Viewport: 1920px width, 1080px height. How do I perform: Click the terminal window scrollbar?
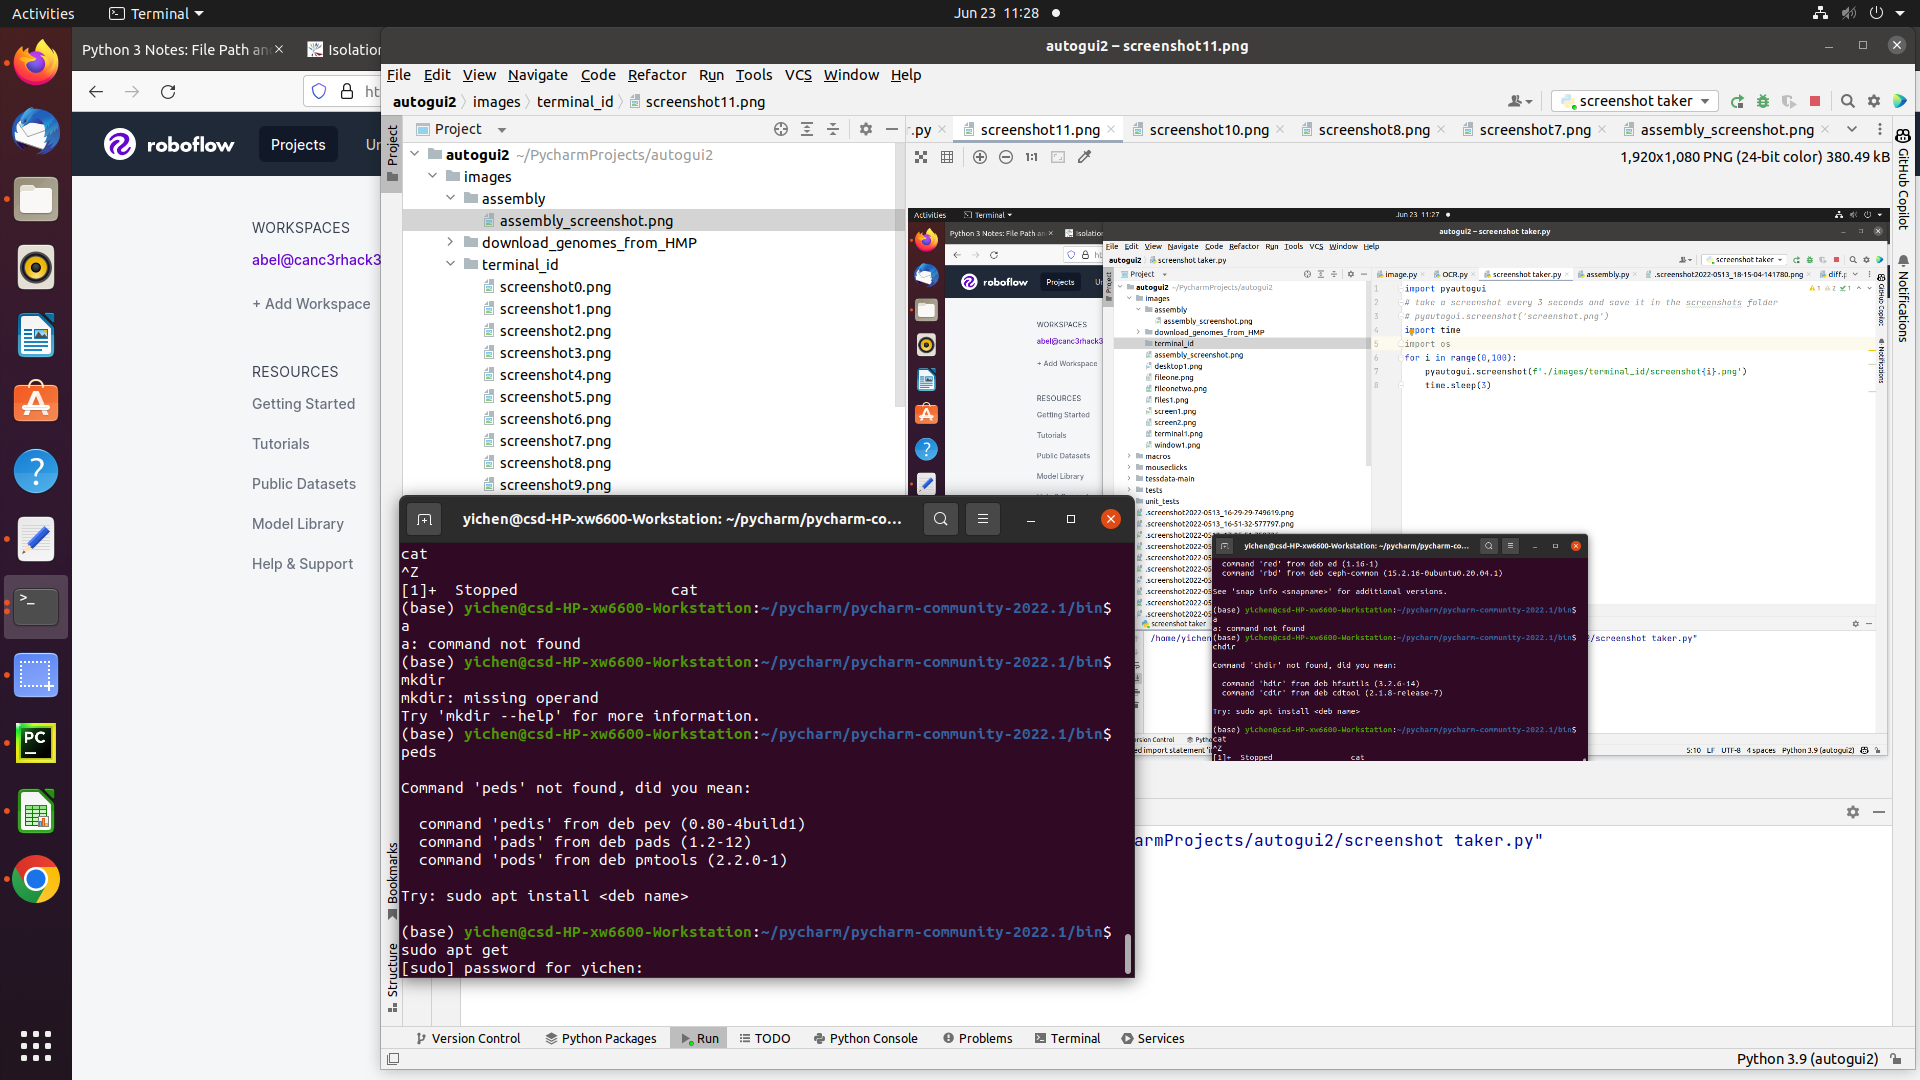[1128, 952]
